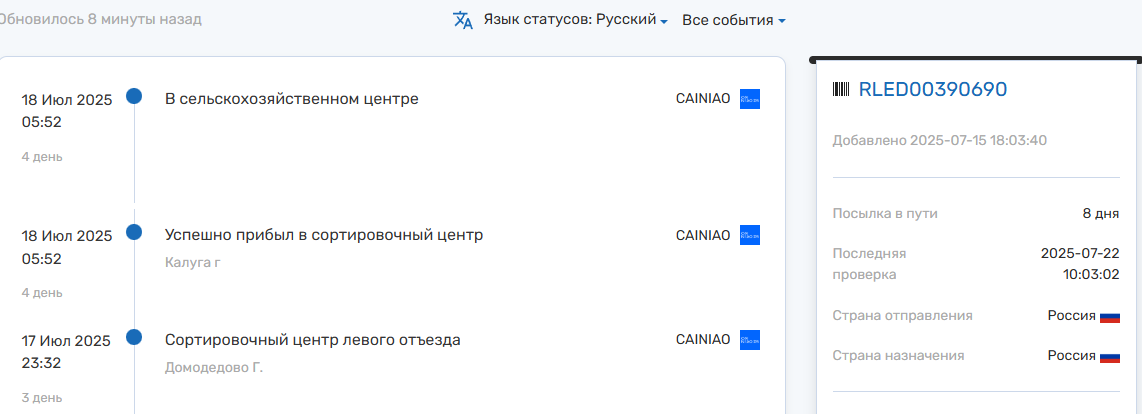The height and width of the screenshot is (414, 1142).
Task: Click the CAINIAO logo on the "В сельскохозяйственном центре" row
Action: coord(750,99)
